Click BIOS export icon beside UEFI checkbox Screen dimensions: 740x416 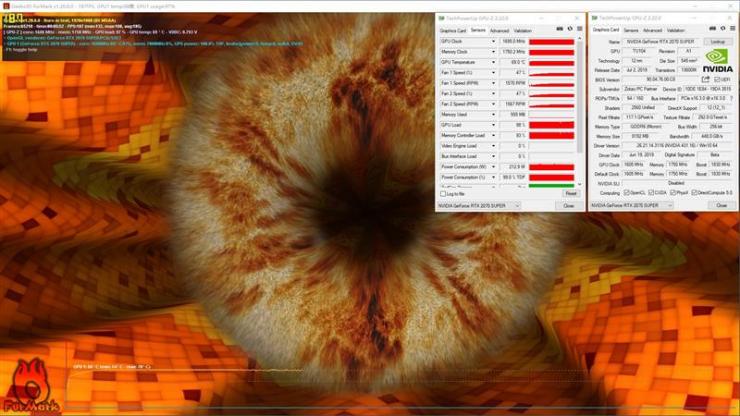pyautogui.click(x=706, y=79)
